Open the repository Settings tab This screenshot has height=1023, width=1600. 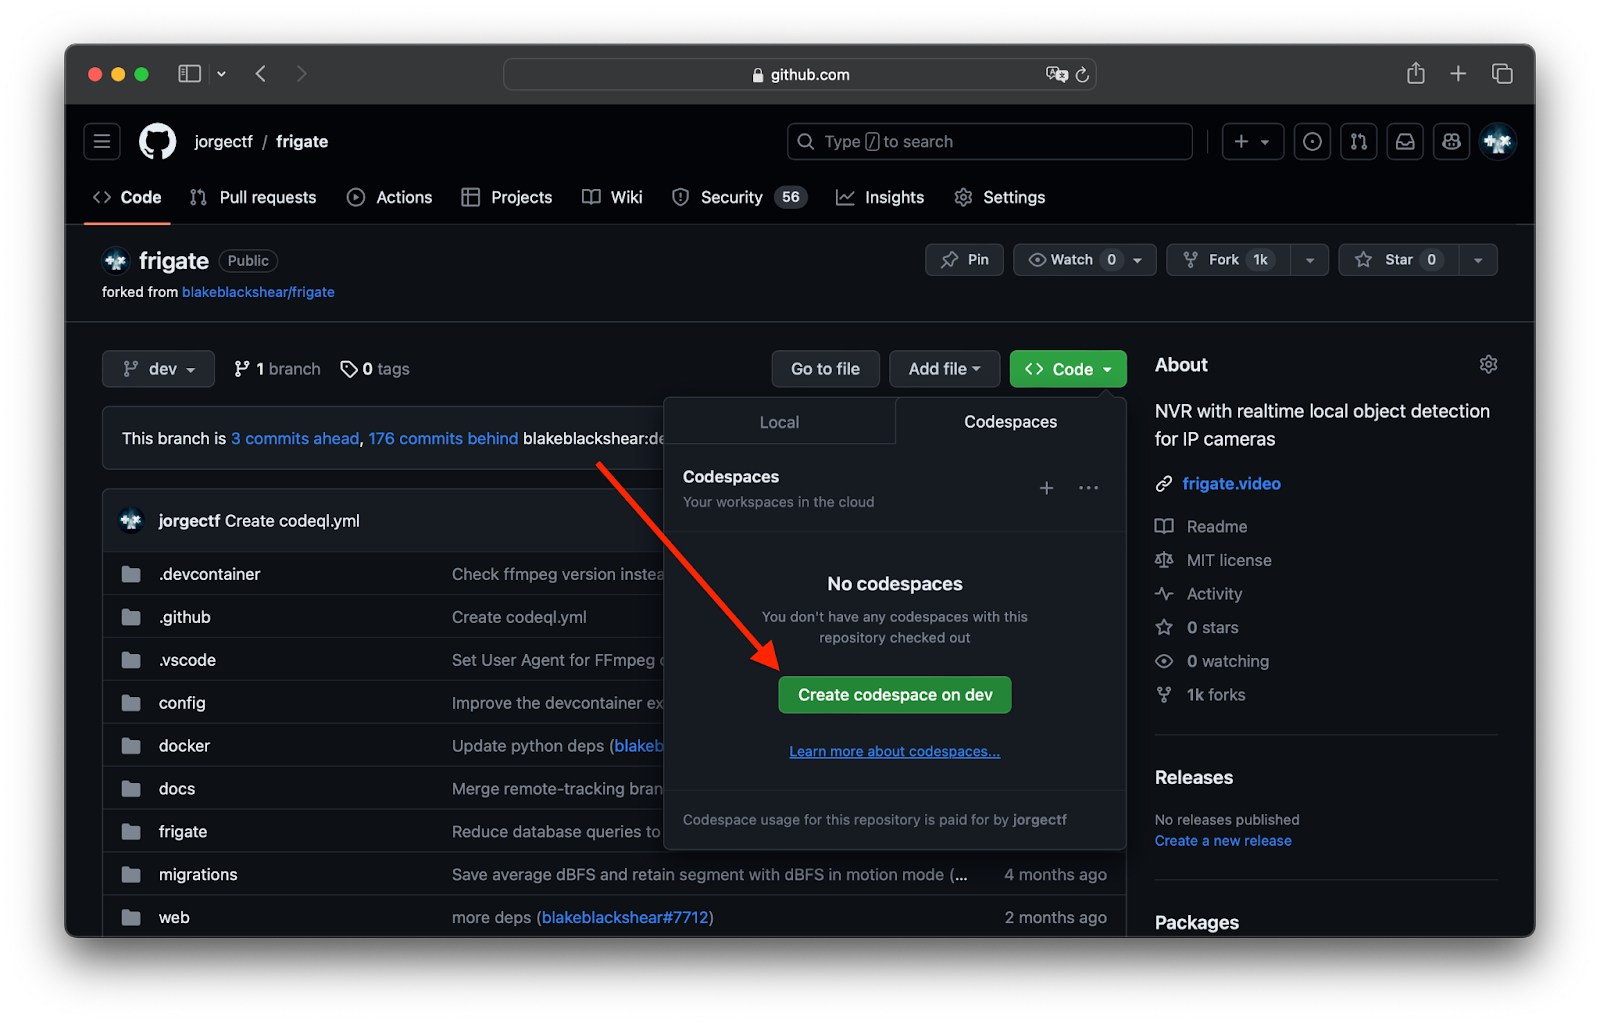click(999, 198)
